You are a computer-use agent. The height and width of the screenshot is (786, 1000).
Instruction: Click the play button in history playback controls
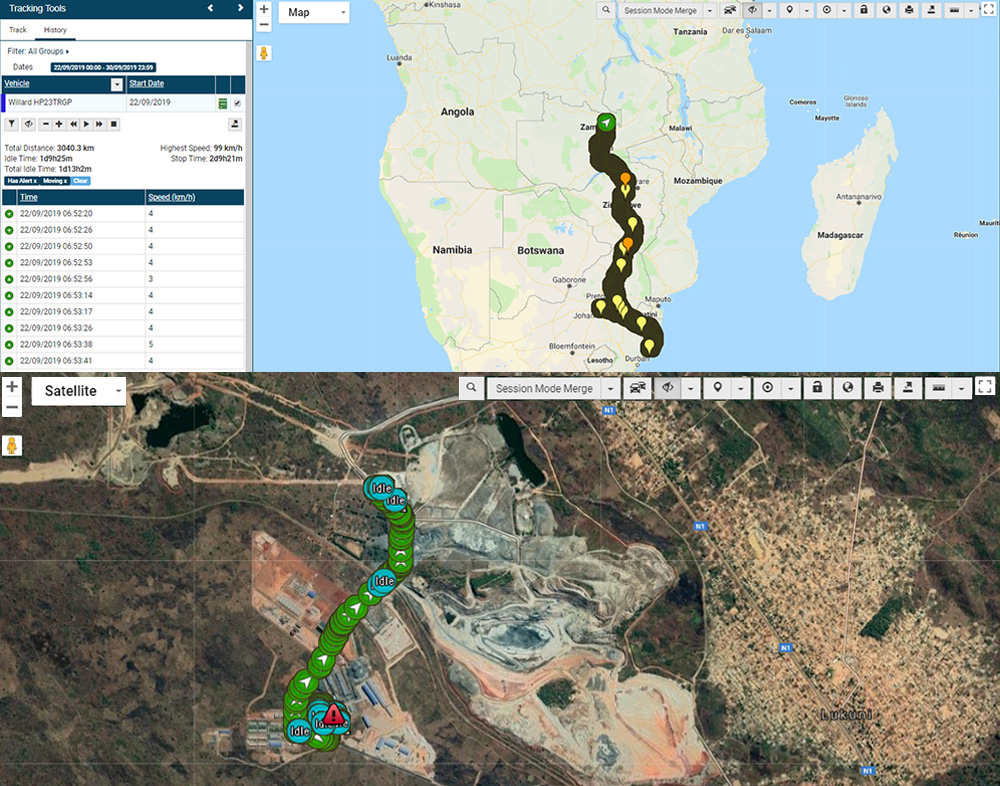coord(87,124)
